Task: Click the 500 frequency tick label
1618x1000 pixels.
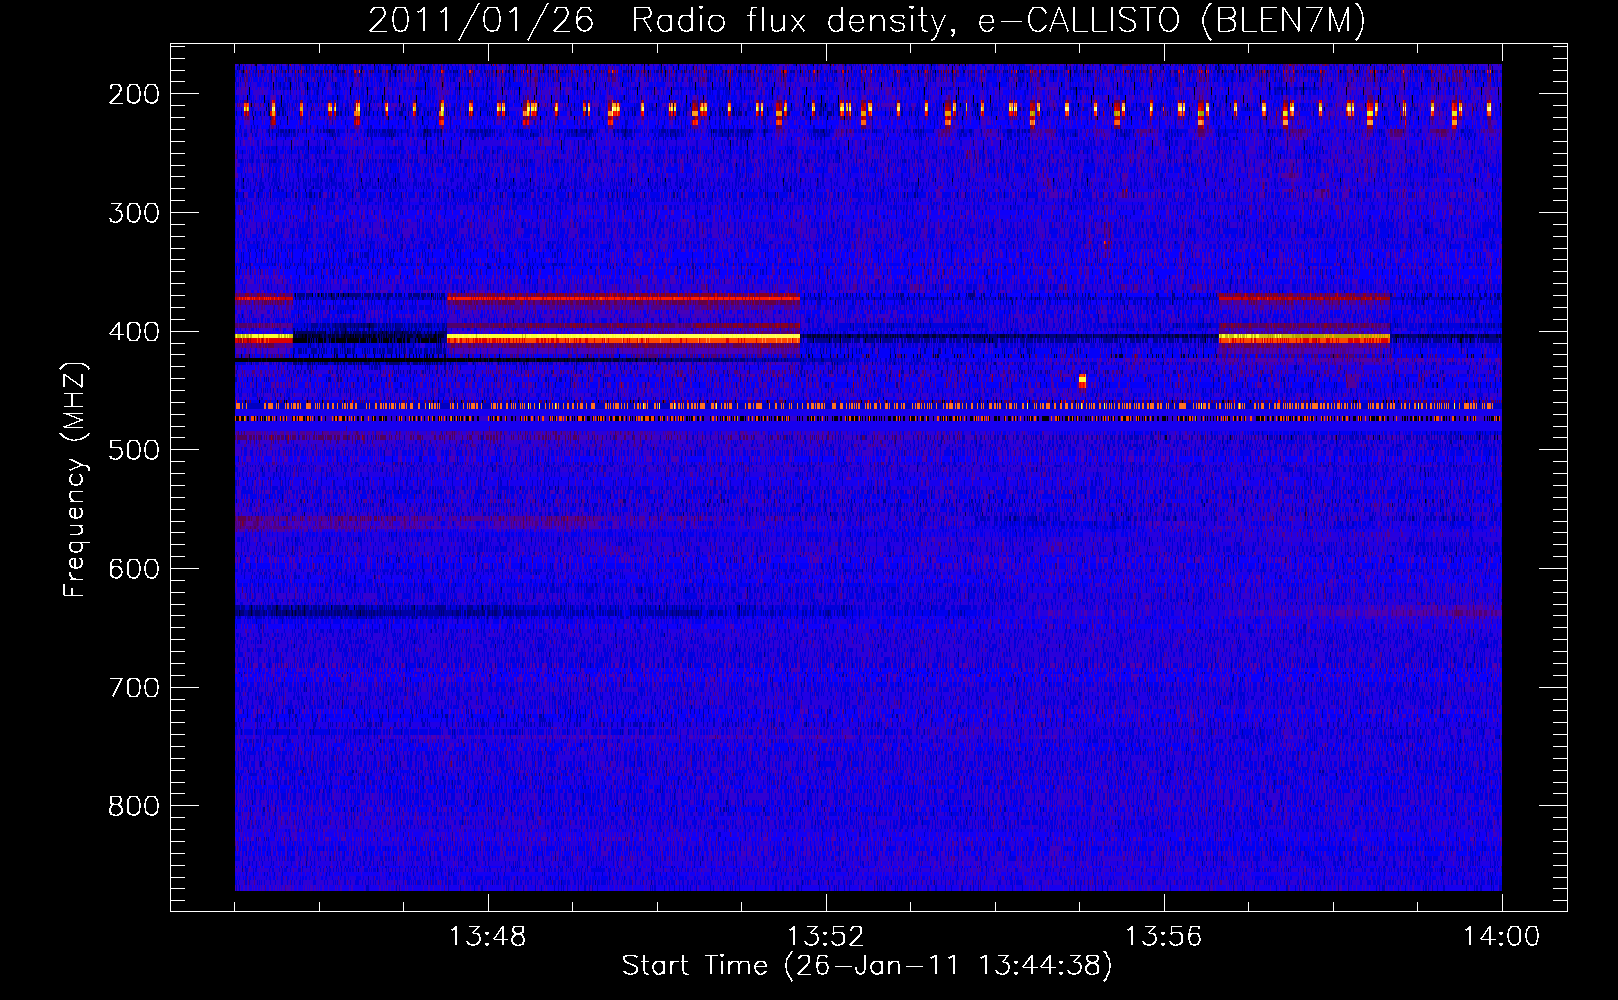Action: (134, 450)
